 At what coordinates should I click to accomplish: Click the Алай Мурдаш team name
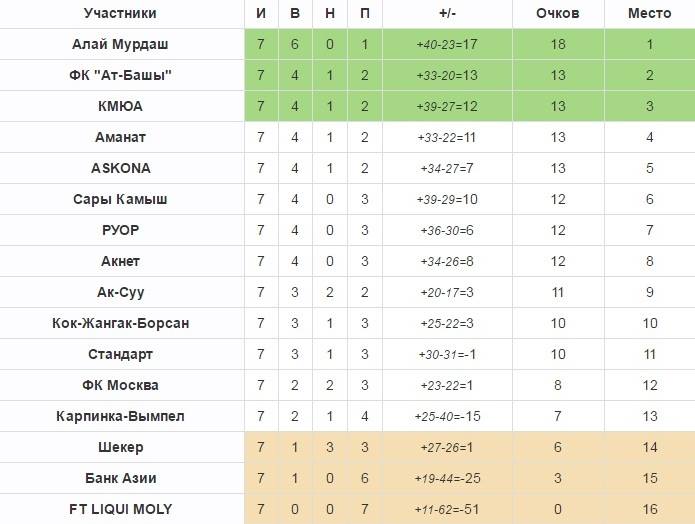(120, 44)
